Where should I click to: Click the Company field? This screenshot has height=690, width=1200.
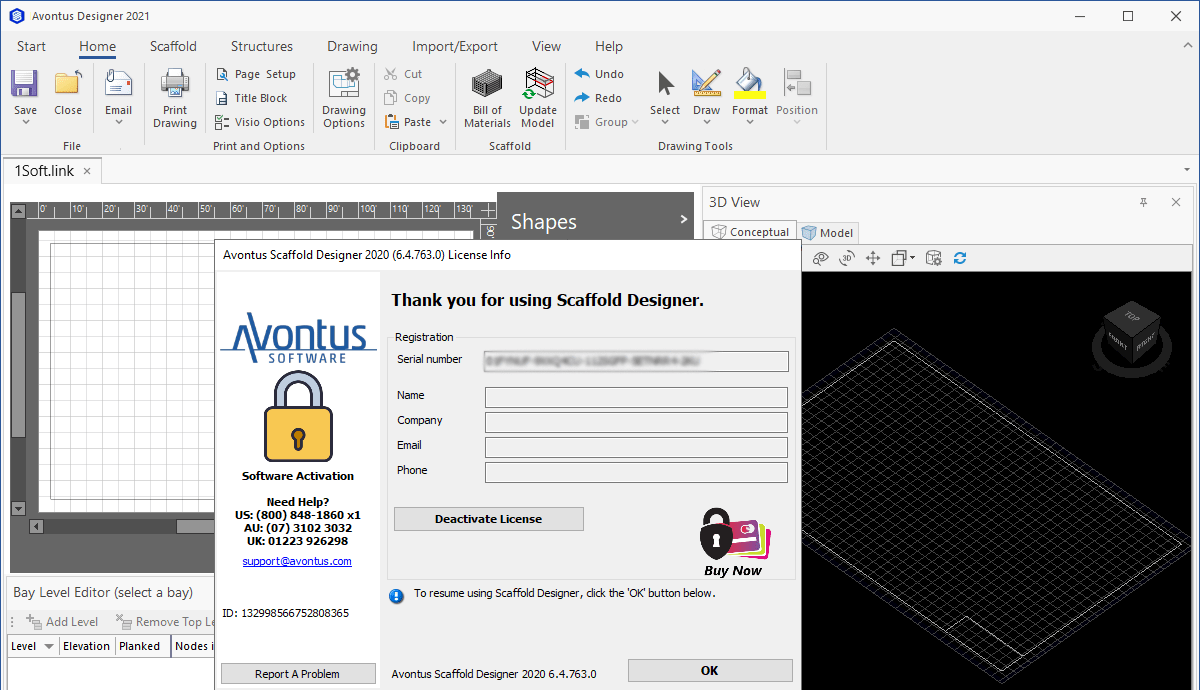pyautogui.click(x=636, y=422)
